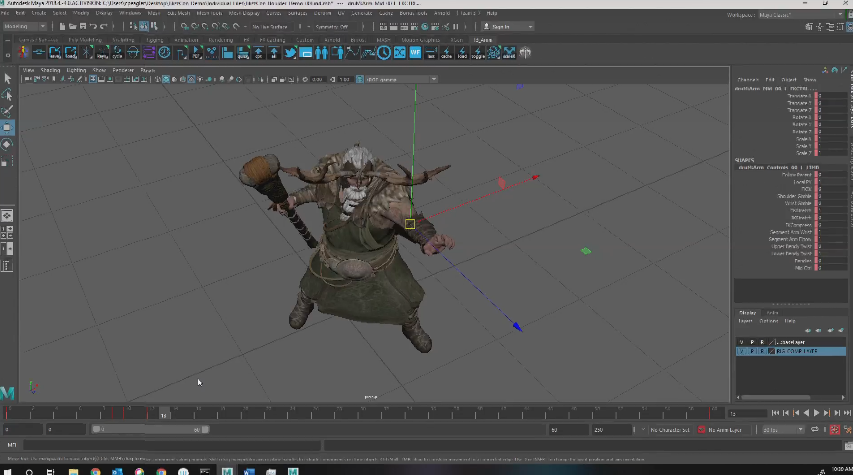Click the two-people figures shelf icon
This screenshot has width=853, height=475.
[322, 53]
